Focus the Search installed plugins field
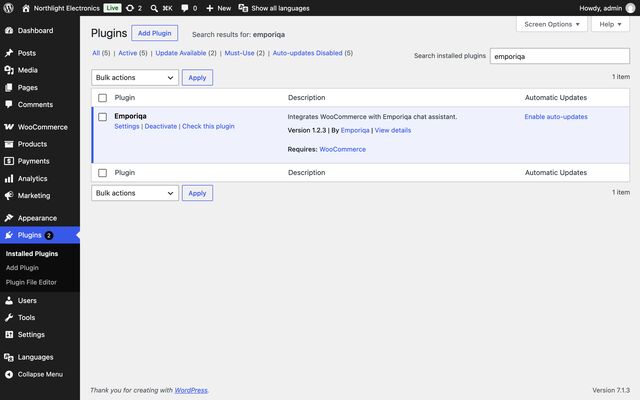The height and width of the screenshot is (400, 640). (560, 56)
